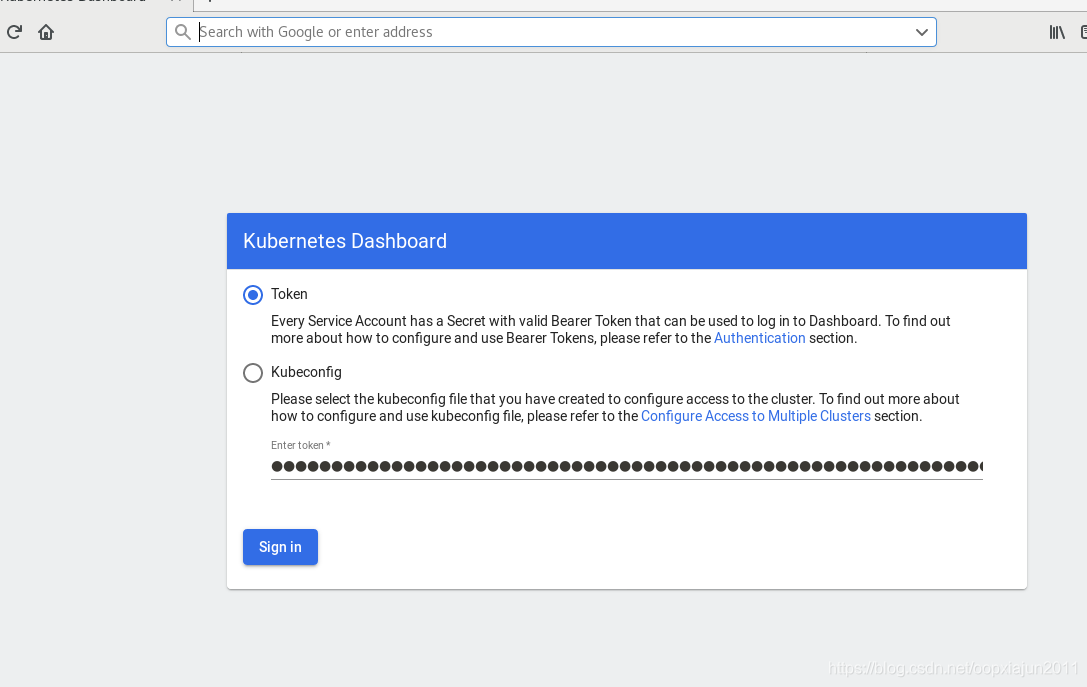Click into the Enter token field
1087x687 pixels.
click(627, 467)
